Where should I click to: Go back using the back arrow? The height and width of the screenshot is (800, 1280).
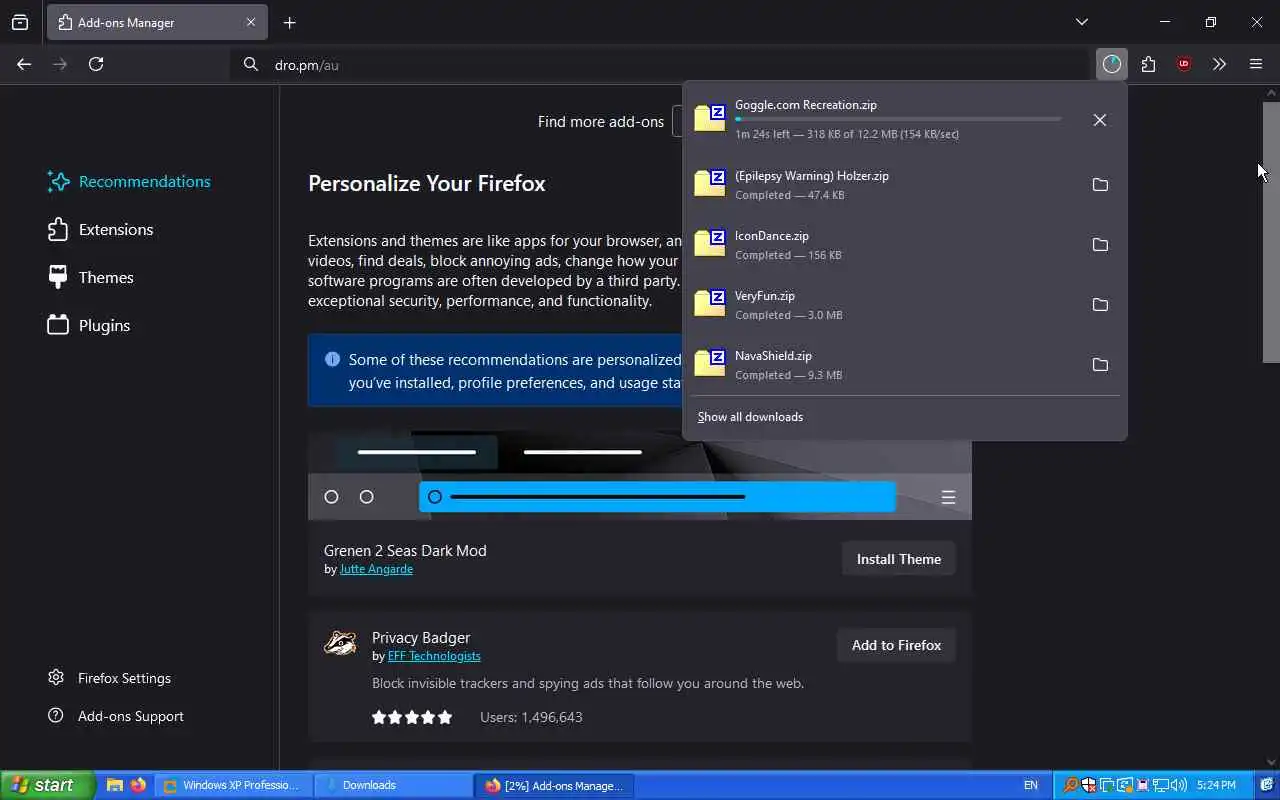pos(24,64)
